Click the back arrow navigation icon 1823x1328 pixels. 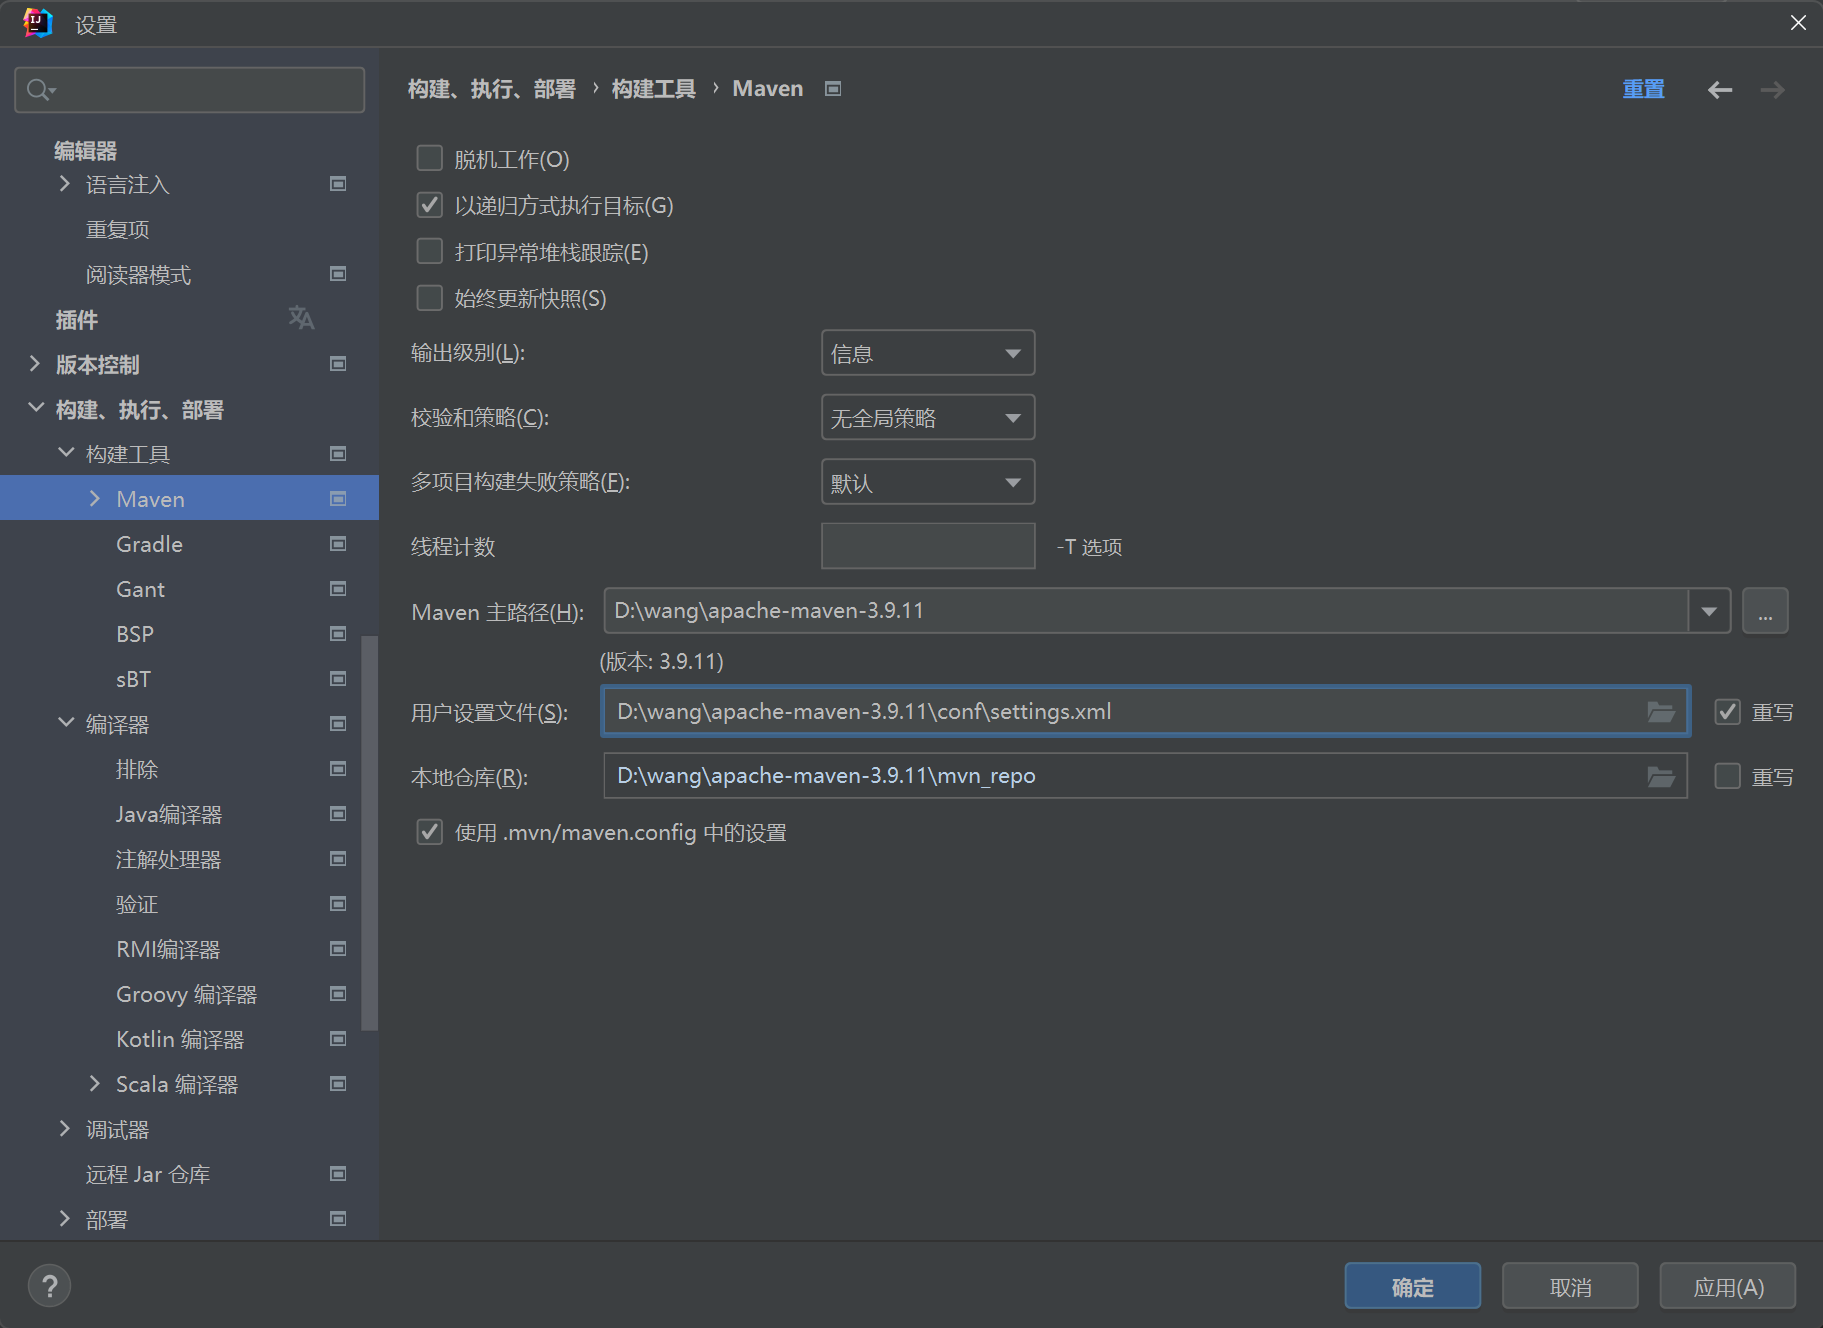coord(1719,90)
